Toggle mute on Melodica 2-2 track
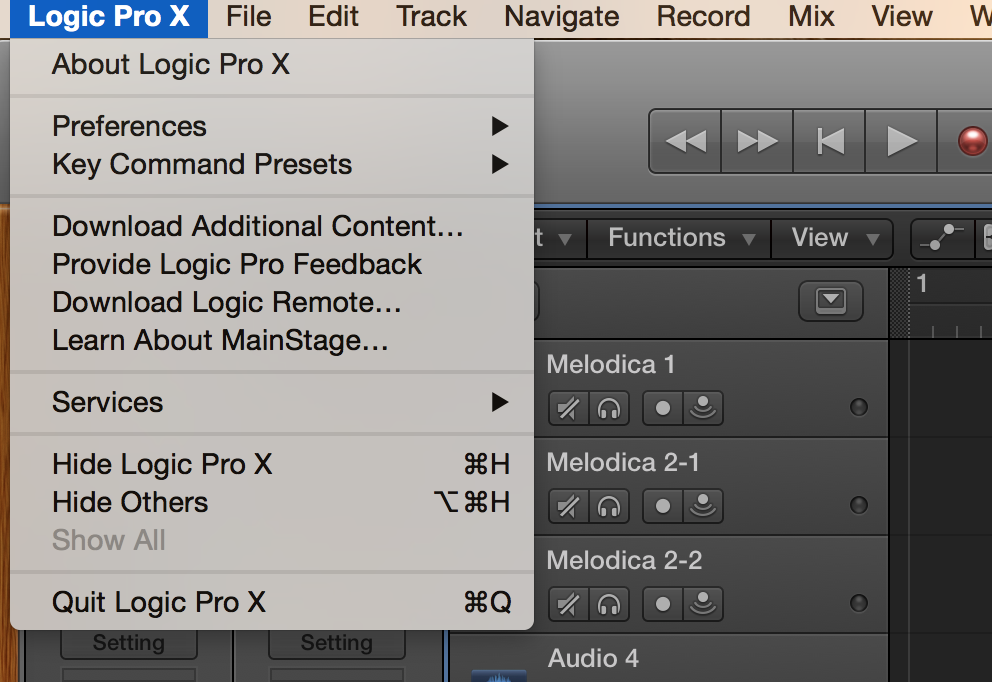Image resolution: width=992 pixels, height=682 pixels. tap(569, 604)
